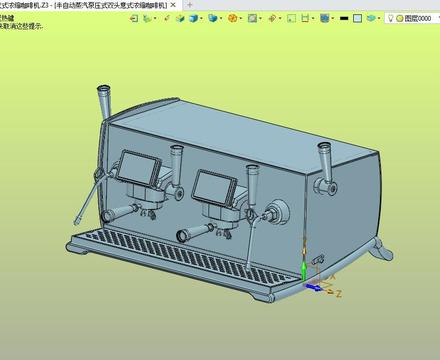The image size is (440, 360).
Task: Toggle the light blue square background icon
Action: [357, 18]
